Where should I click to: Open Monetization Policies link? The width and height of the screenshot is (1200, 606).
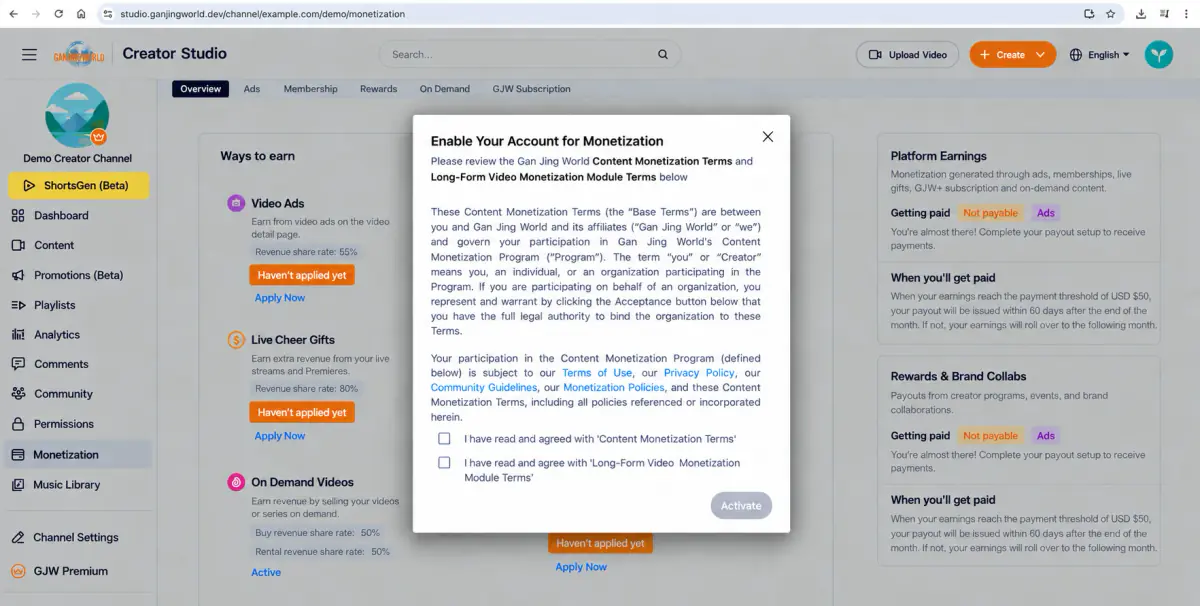point(613,388)
